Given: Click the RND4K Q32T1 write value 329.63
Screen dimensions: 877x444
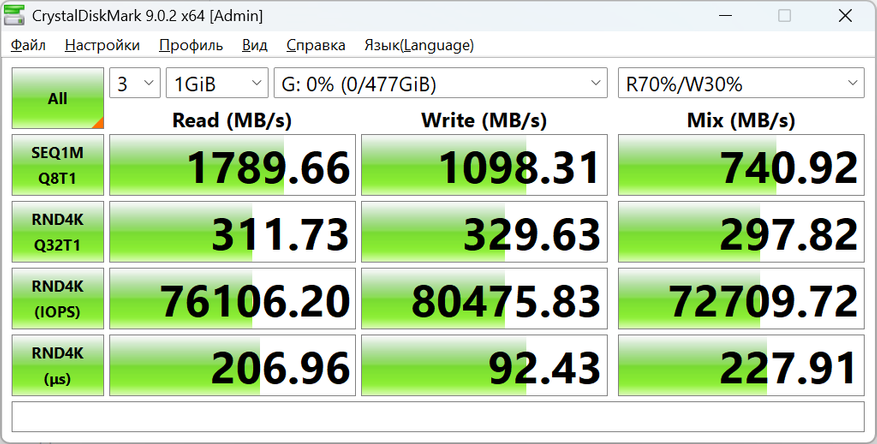Looking at the screenshot, I should 484,232.
